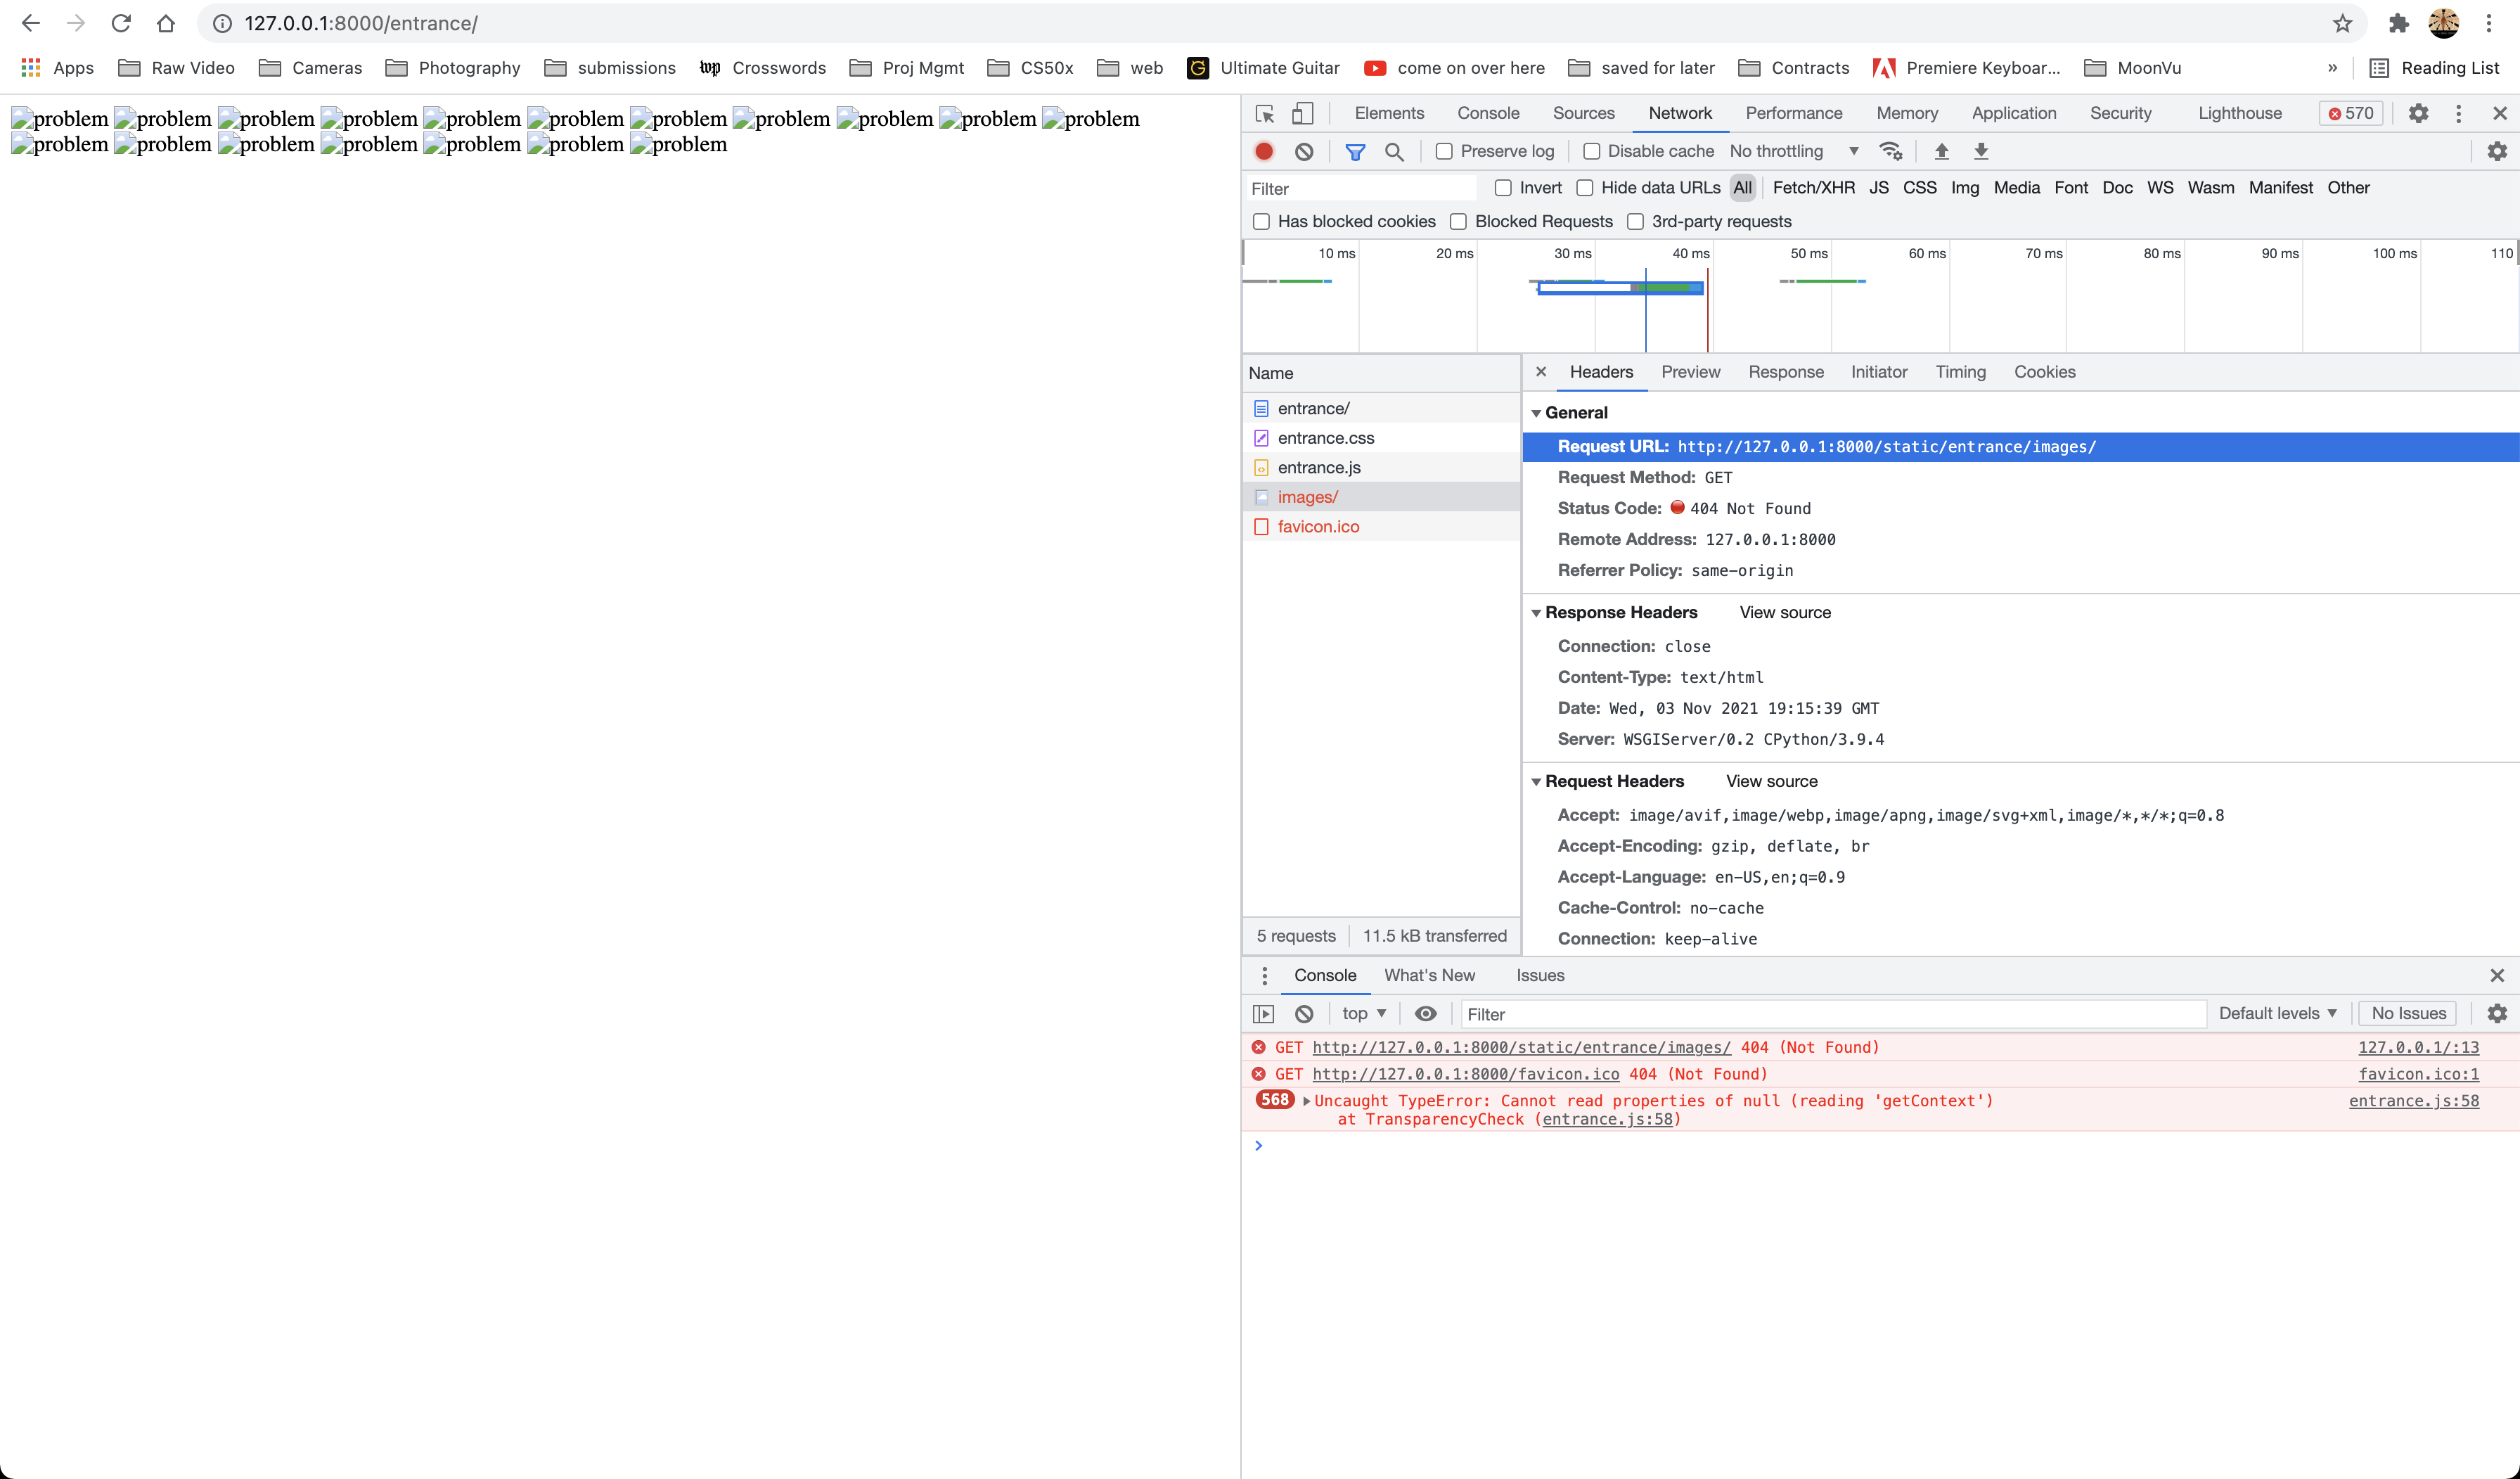Viewport: 2520px width, 1479px height.
Task: Open network search magnifier icon
Action: click(x=1394, y=151)
